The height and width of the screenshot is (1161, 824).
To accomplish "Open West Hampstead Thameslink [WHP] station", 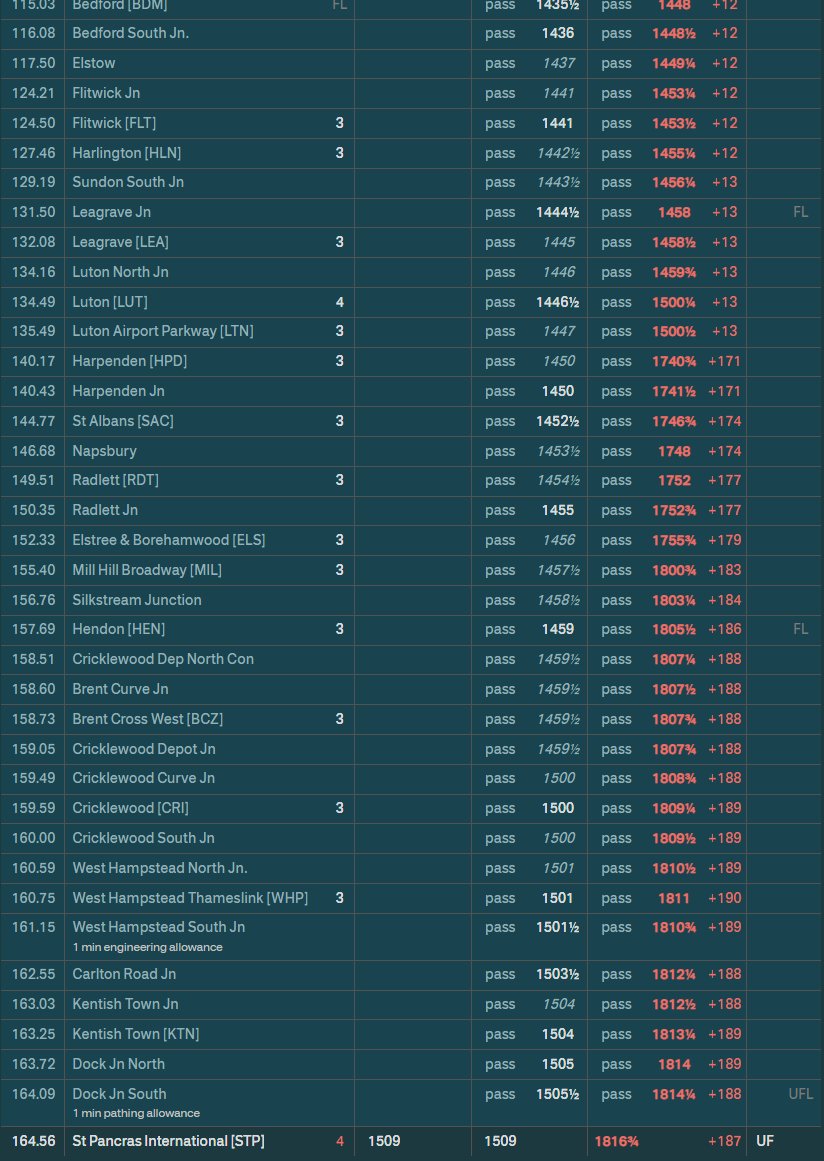I will click(x=190, y=898).
